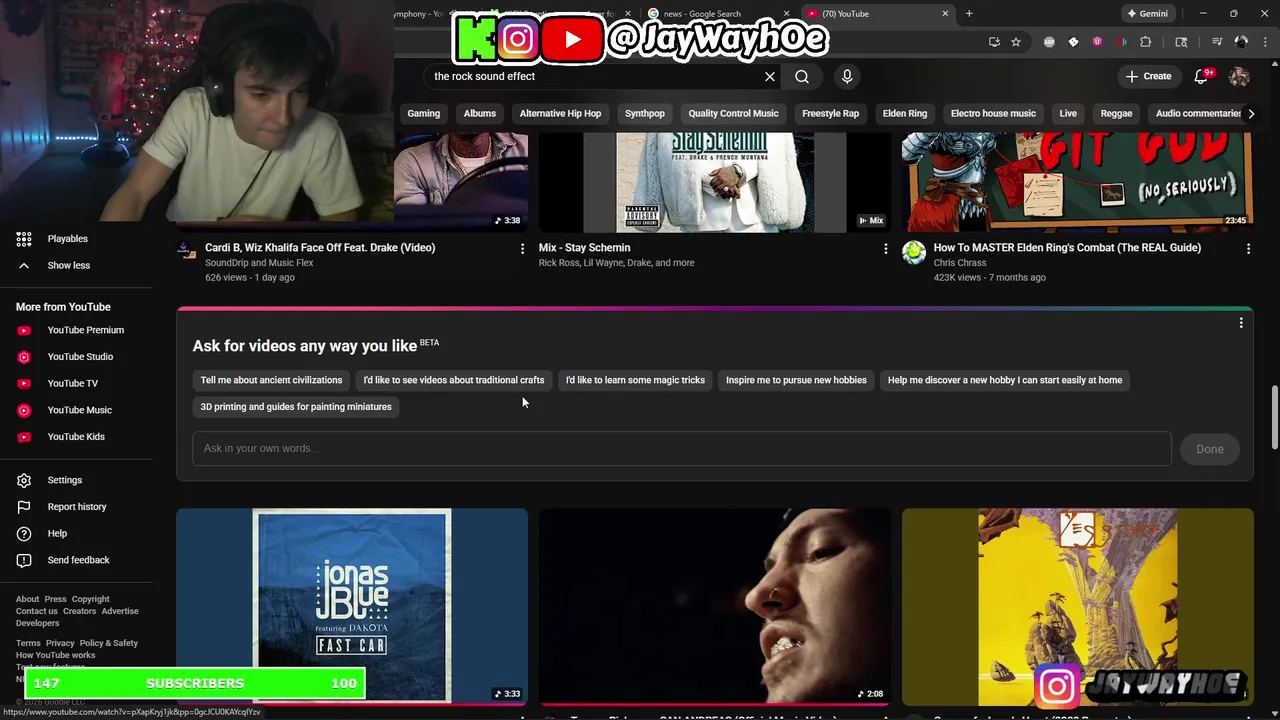Choose 'learn some magic tricks' suggestion
This screenshot has width=1280, height=720.
pos(635,380)
